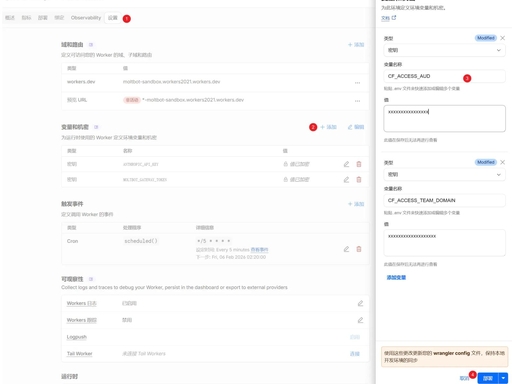Open the type dropdown above CF_ACCESS_AUD
512x384 pixels.
click(x=444, y=50)
